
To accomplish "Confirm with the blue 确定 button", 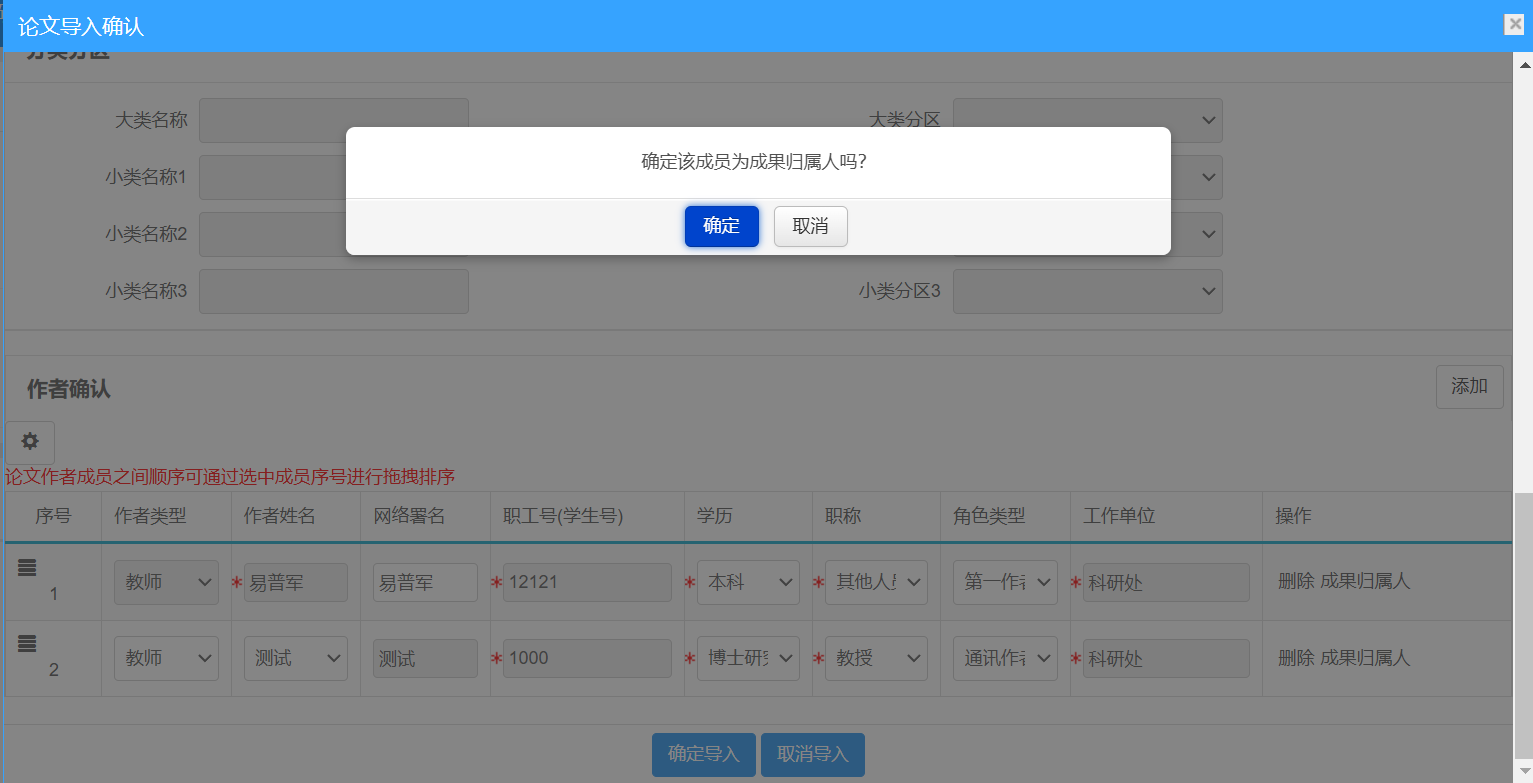I will 721,226.
